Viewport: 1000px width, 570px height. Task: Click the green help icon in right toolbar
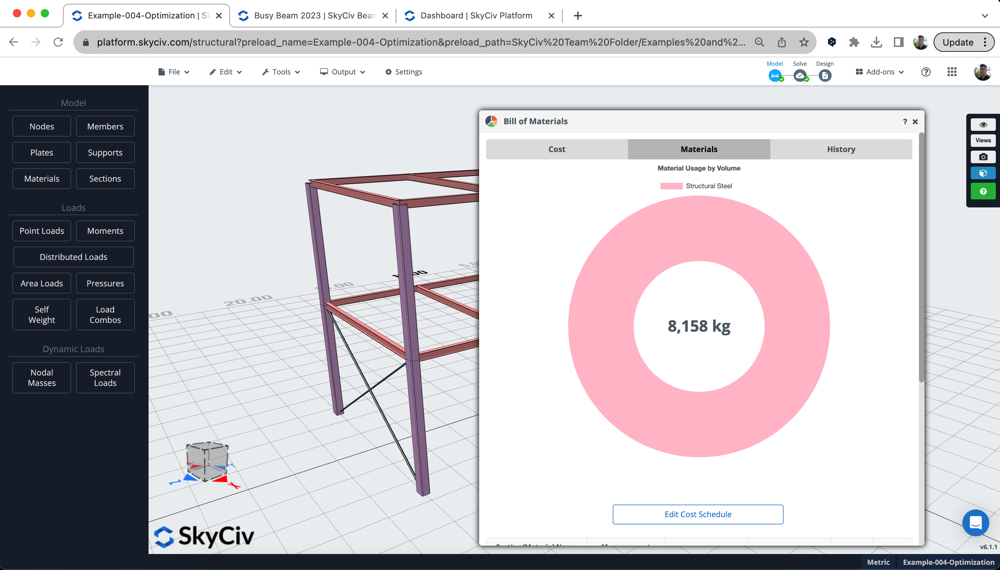pos(983,191)
